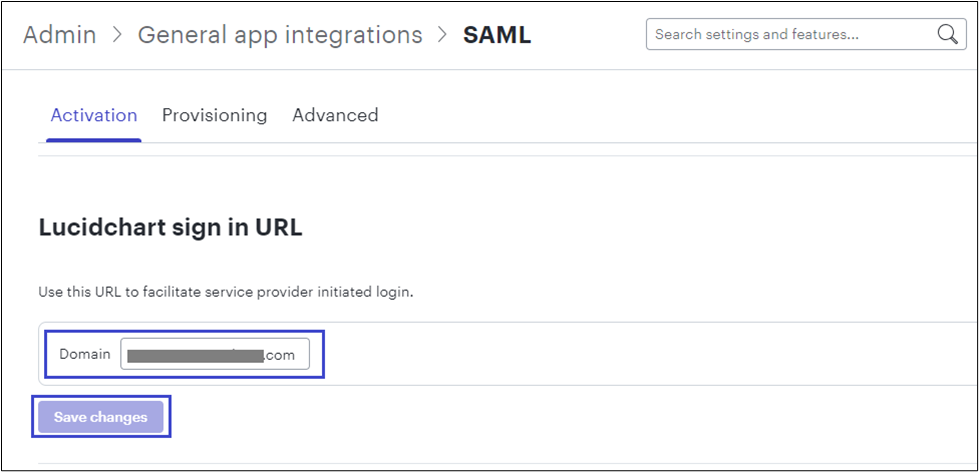Screen dimensions: 979x472
Task: Click inside the Domain text box
Action: [x=215, y=355]
